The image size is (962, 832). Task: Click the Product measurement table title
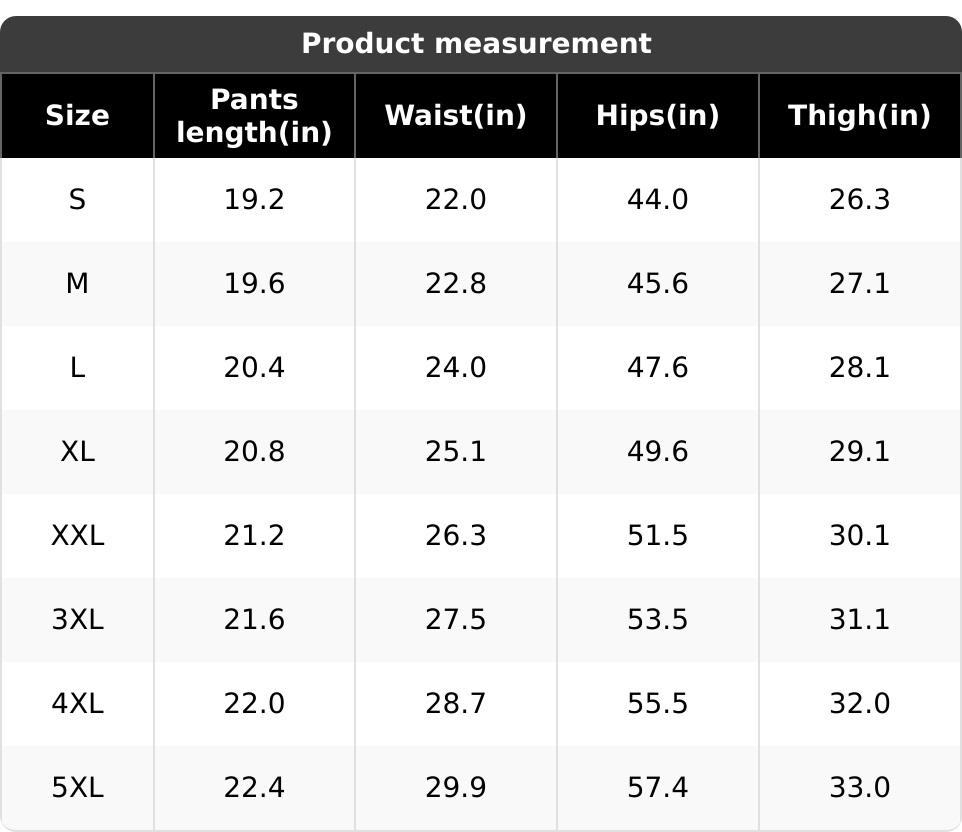[x=476, y=44]
